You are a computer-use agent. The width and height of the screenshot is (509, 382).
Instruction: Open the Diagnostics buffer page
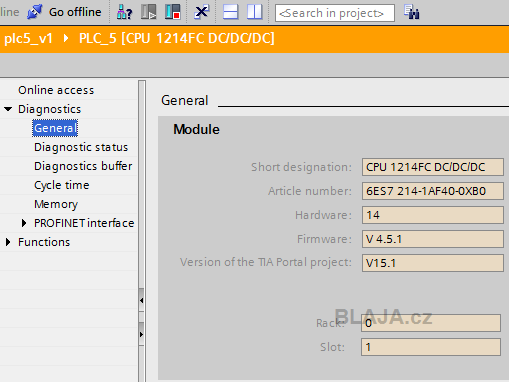click(x=83, y=166)
